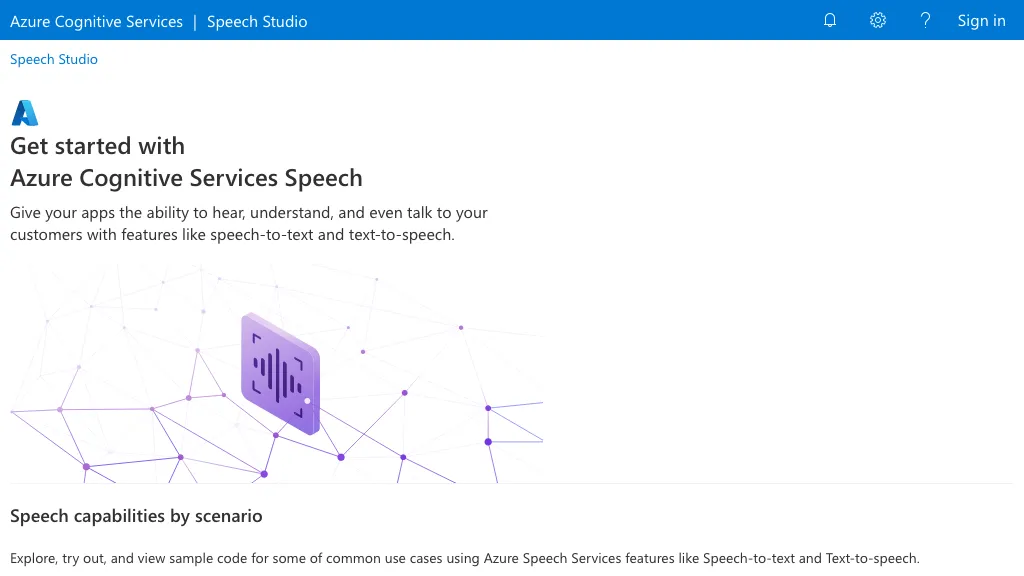Click the speech-to-text description paragraph
This screenshot has height=576, width=1024.
248,223
